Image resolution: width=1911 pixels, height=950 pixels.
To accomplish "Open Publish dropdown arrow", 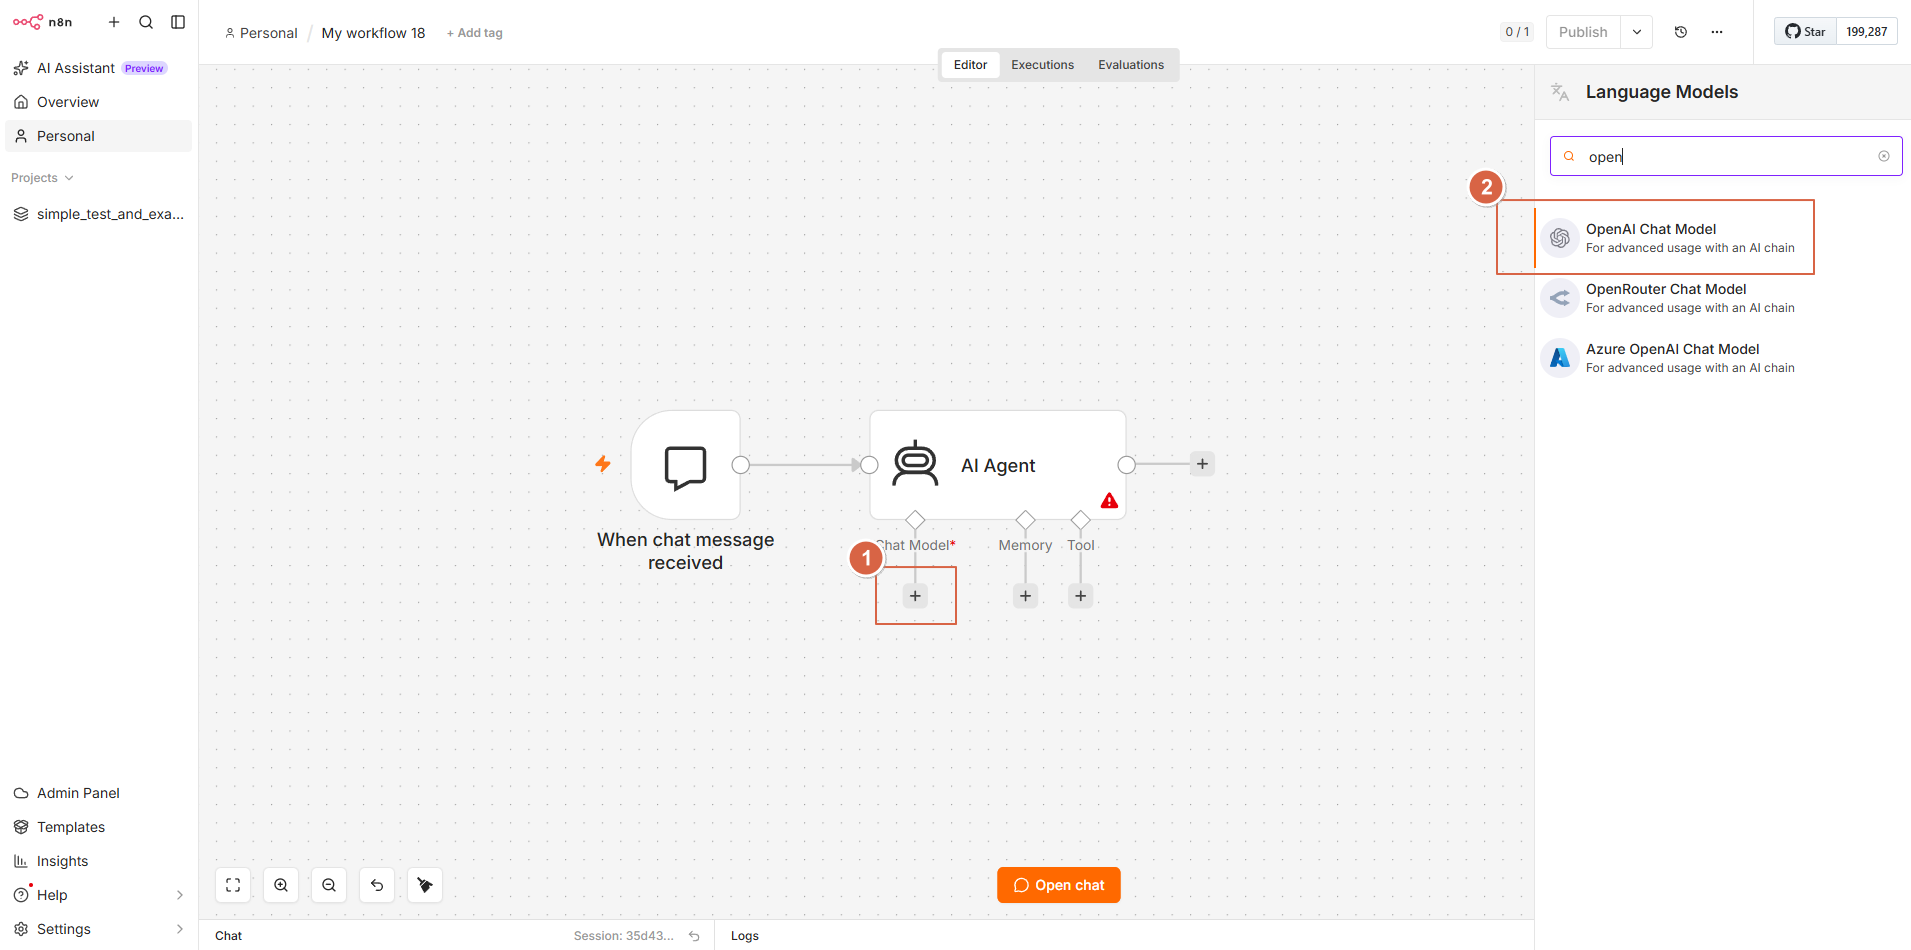I will [1637, 32].
